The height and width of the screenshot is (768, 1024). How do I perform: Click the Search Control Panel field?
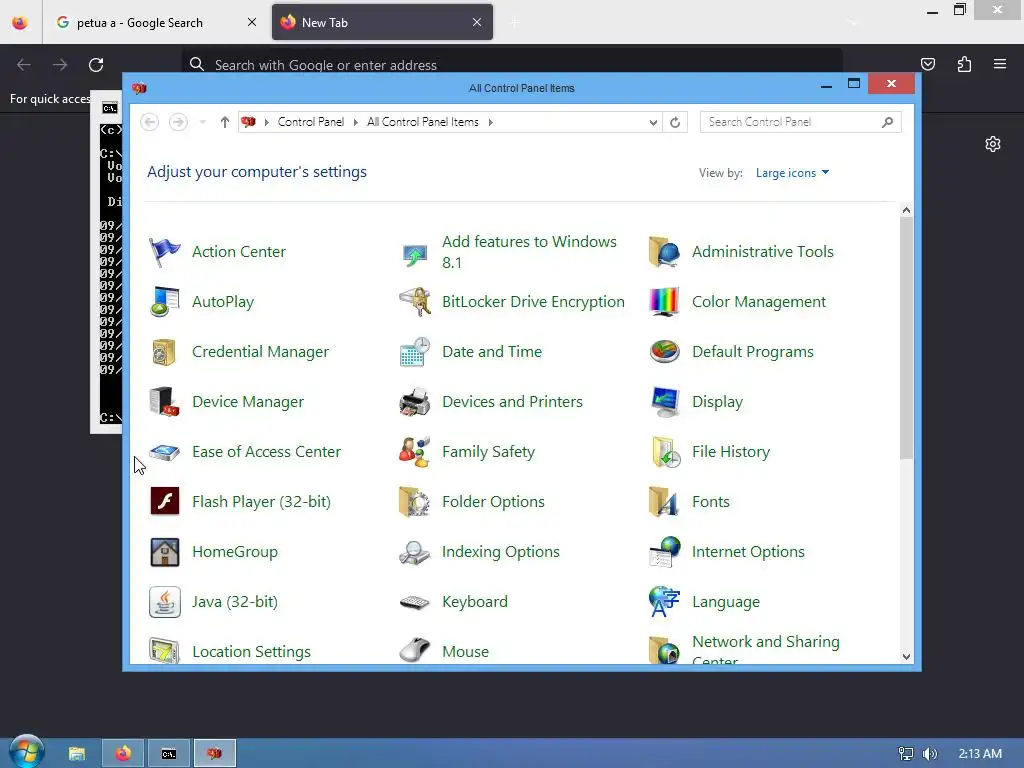pyautogui.click(x=800, y=122)
